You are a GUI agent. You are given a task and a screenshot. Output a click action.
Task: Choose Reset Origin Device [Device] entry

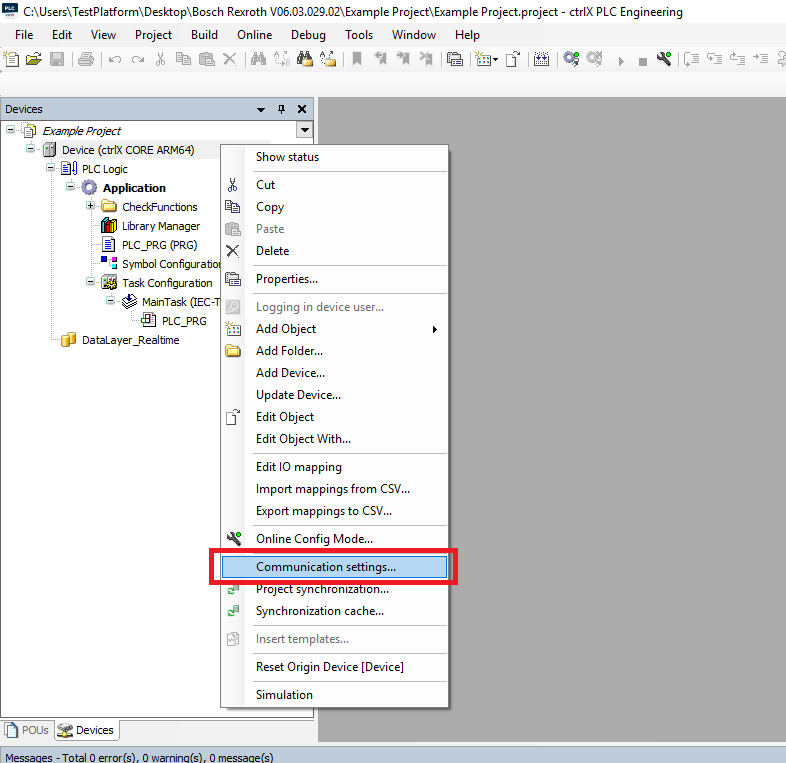pos(329,667)
